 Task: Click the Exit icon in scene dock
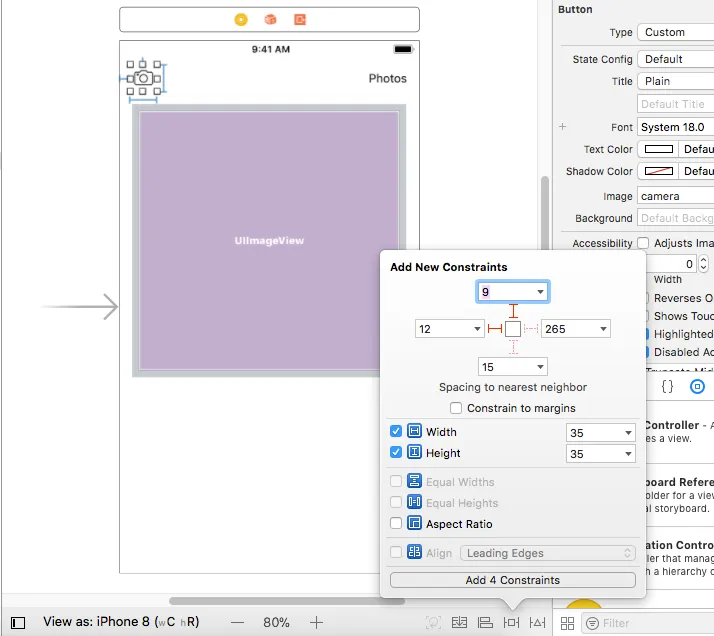(300, 20)
